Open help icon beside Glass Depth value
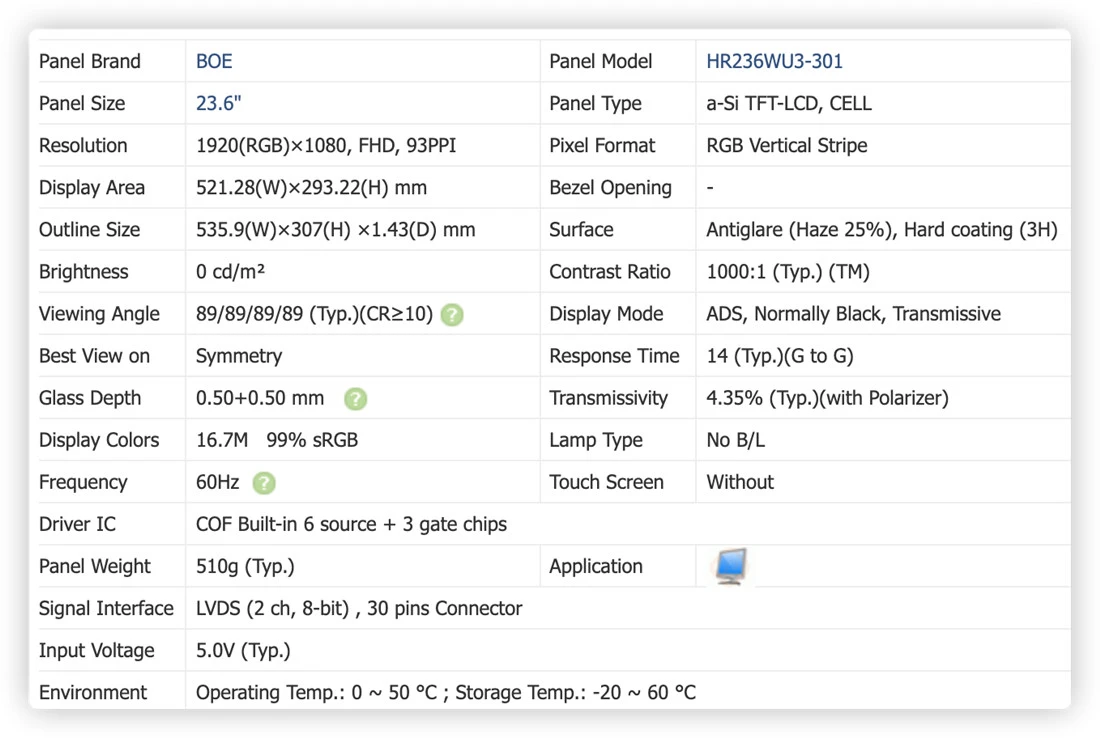This screenshot has width=1100, height=738. pos(356,398)
